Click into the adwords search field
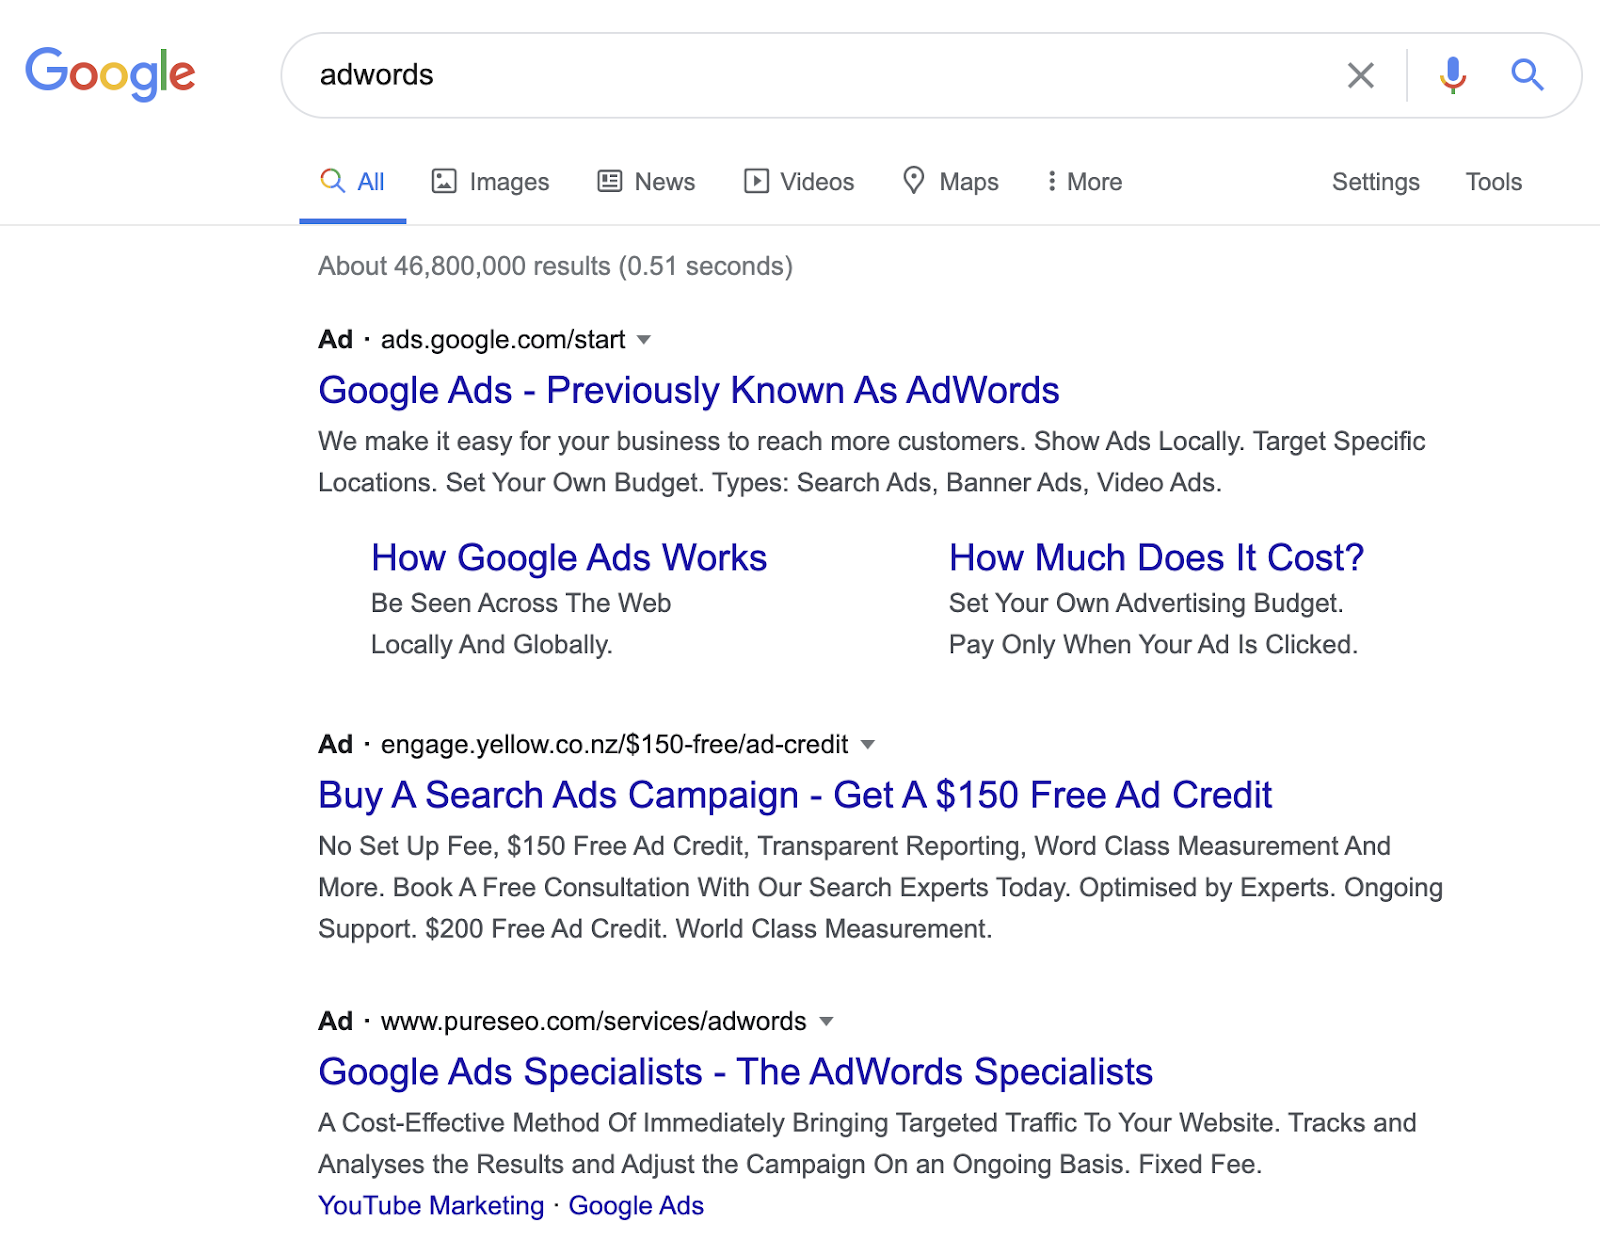 800,75
